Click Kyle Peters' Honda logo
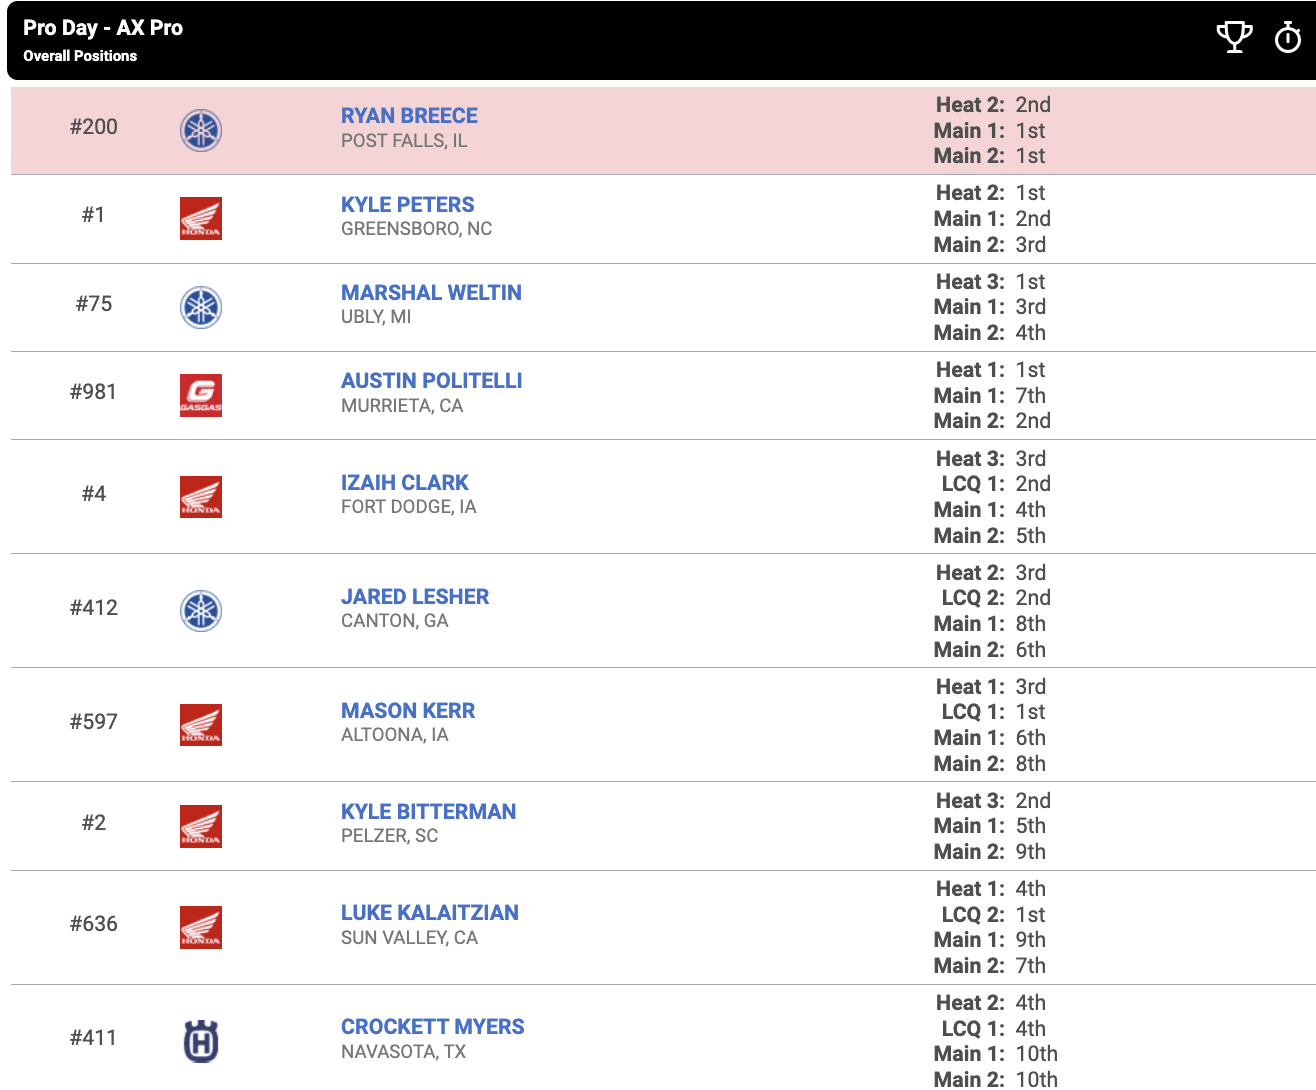This screenshot has width=1316, height=1090. pyautogui.click(x=201, y=218)
